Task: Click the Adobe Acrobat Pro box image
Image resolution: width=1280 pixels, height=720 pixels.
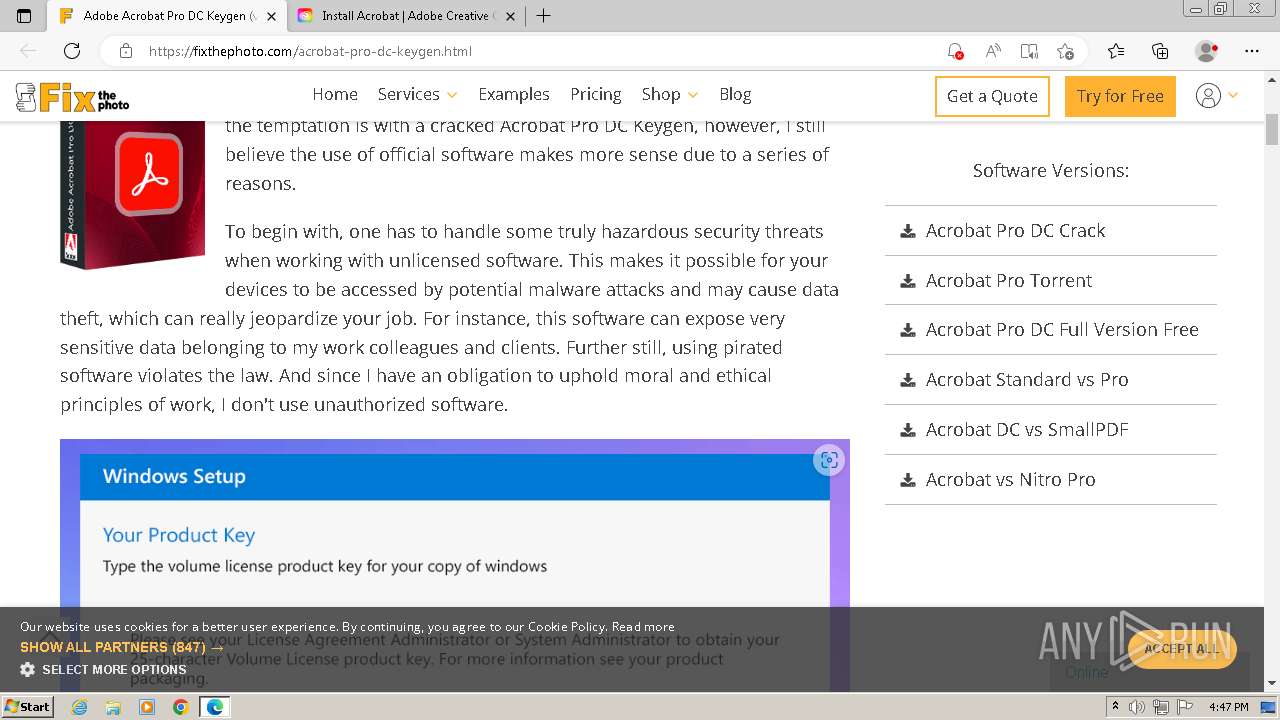Action: tap(133, 195)
